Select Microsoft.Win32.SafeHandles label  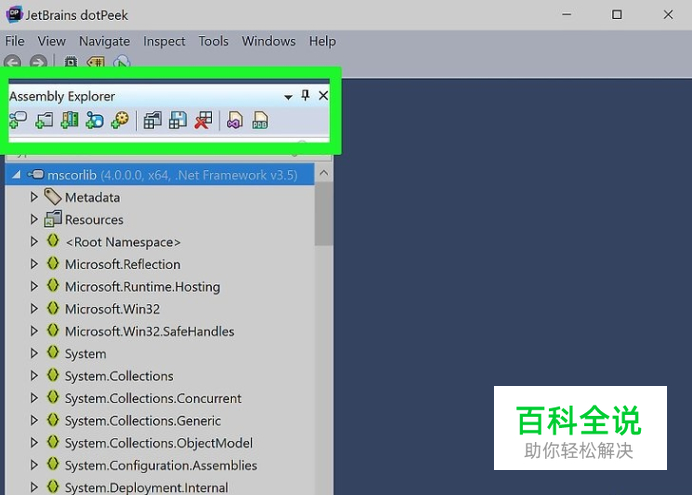[150, 331]
